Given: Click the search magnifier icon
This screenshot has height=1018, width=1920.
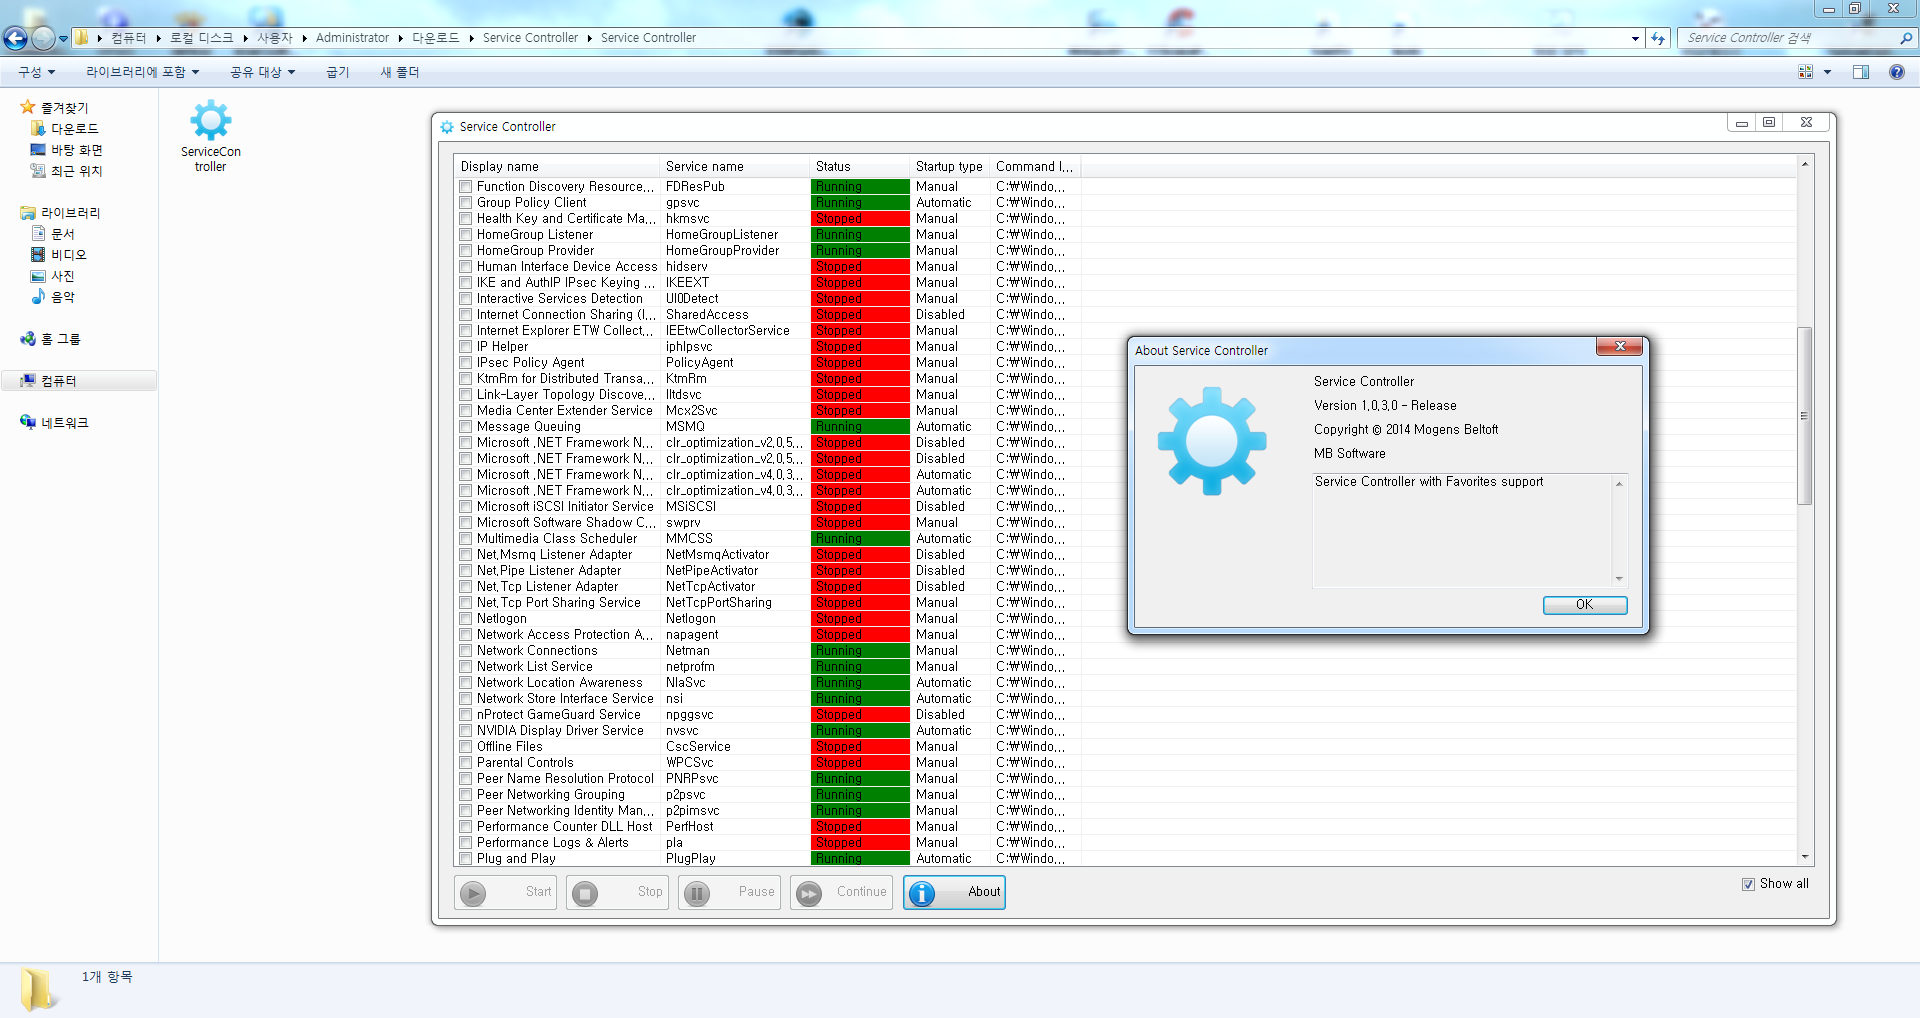Looking at the screenshot, I should [x=1906, y=38].
